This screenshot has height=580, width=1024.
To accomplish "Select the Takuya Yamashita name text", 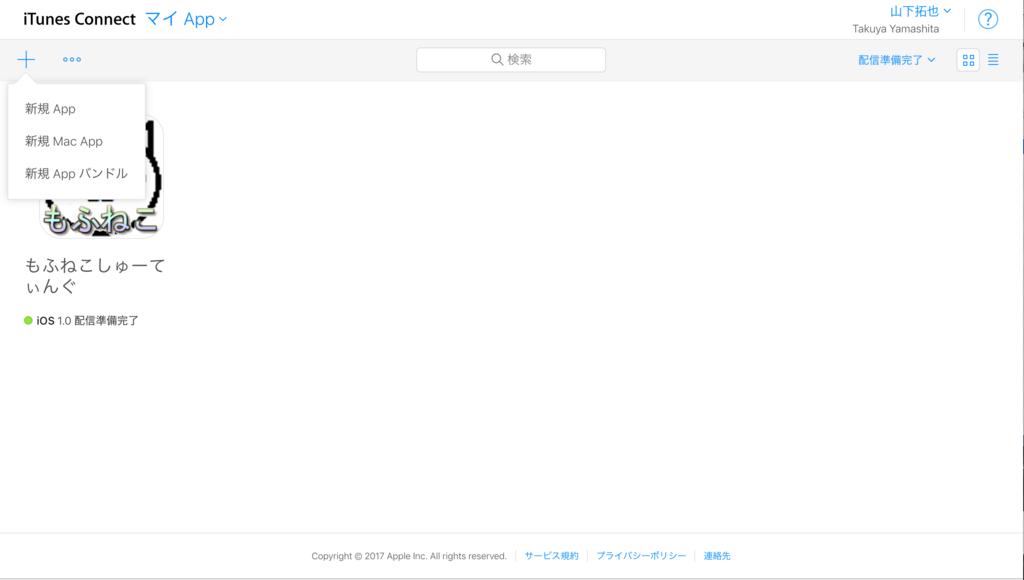I will point(895,29).
